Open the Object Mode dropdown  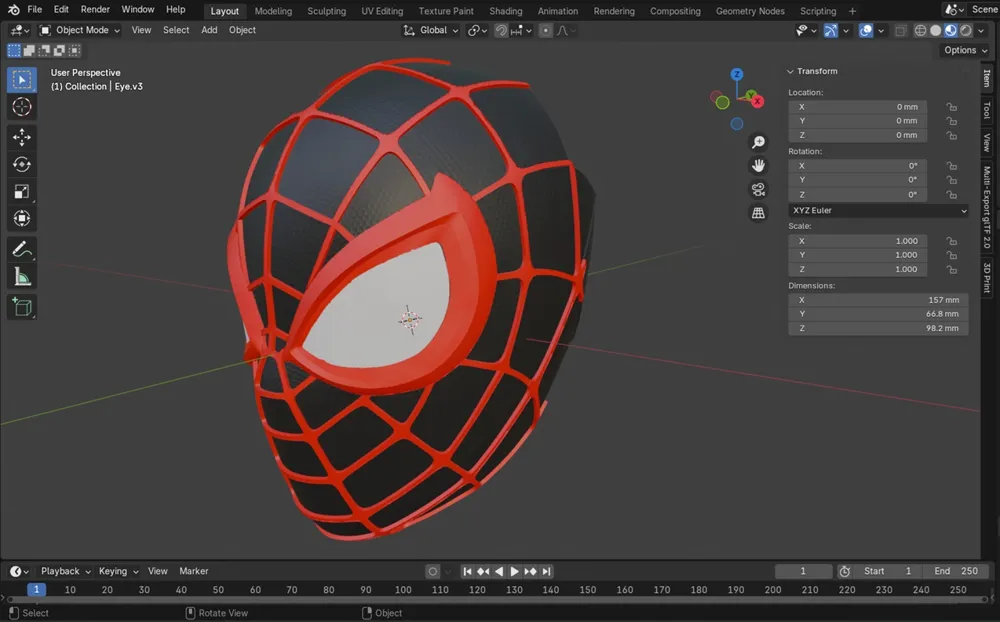coord(80,30)
